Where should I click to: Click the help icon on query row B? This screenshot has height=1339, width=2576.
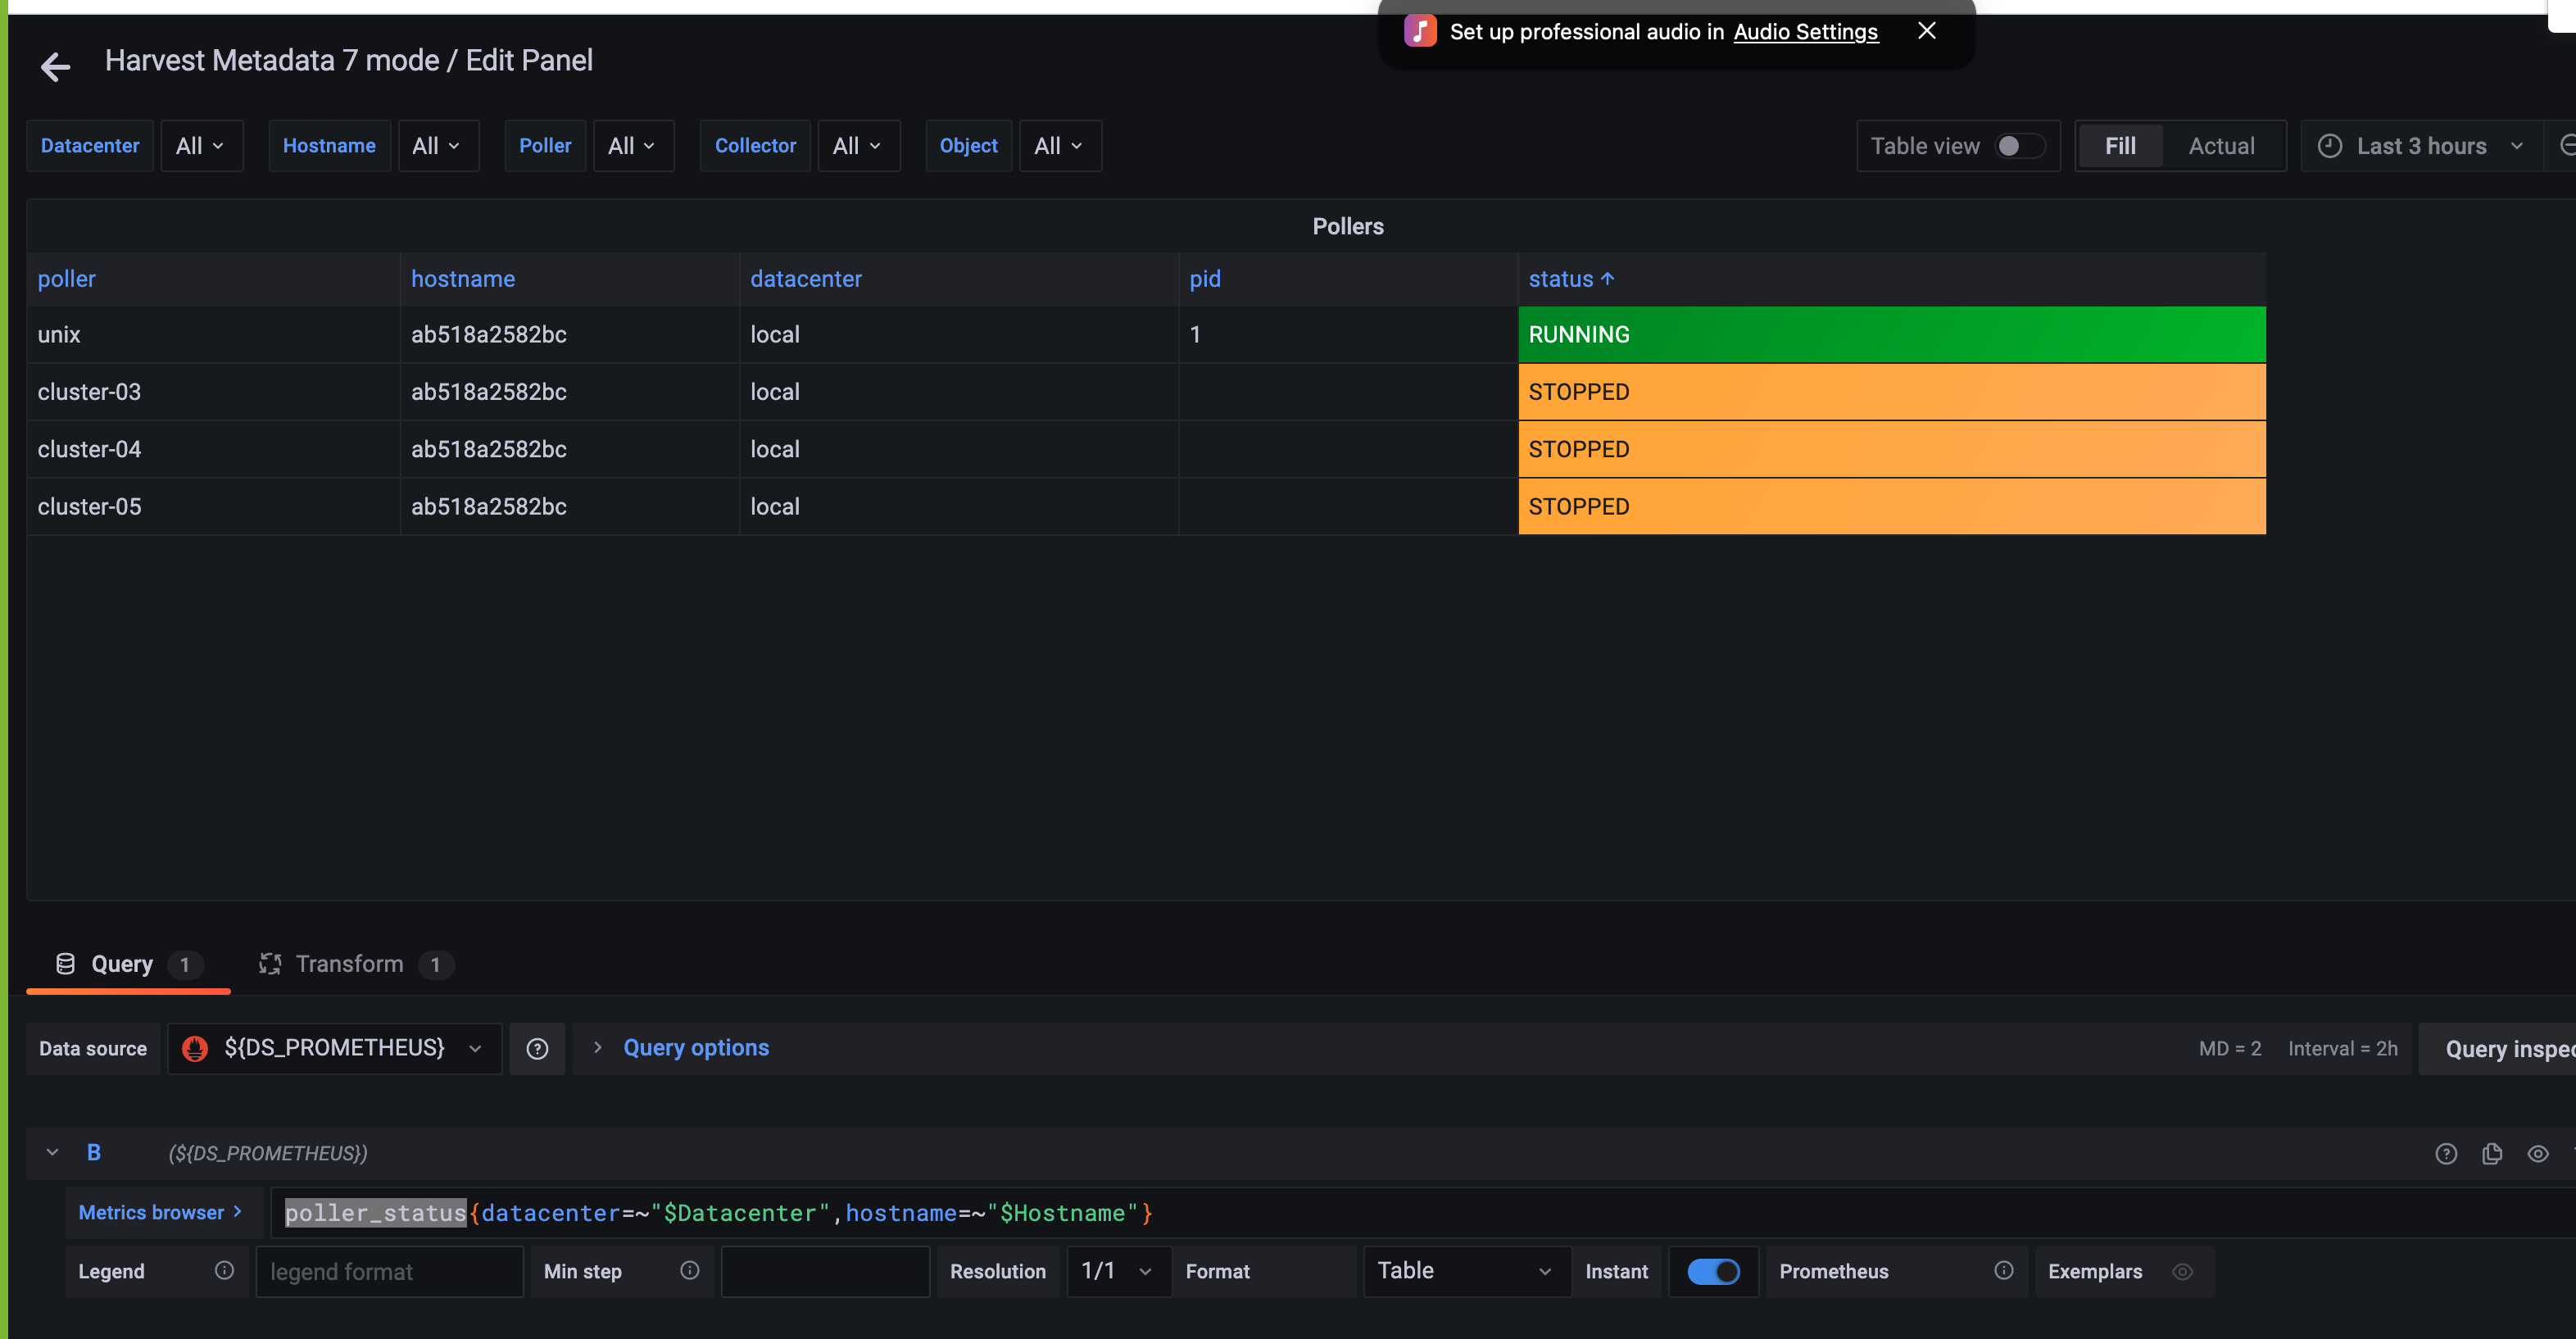tap(2446, 1153)
